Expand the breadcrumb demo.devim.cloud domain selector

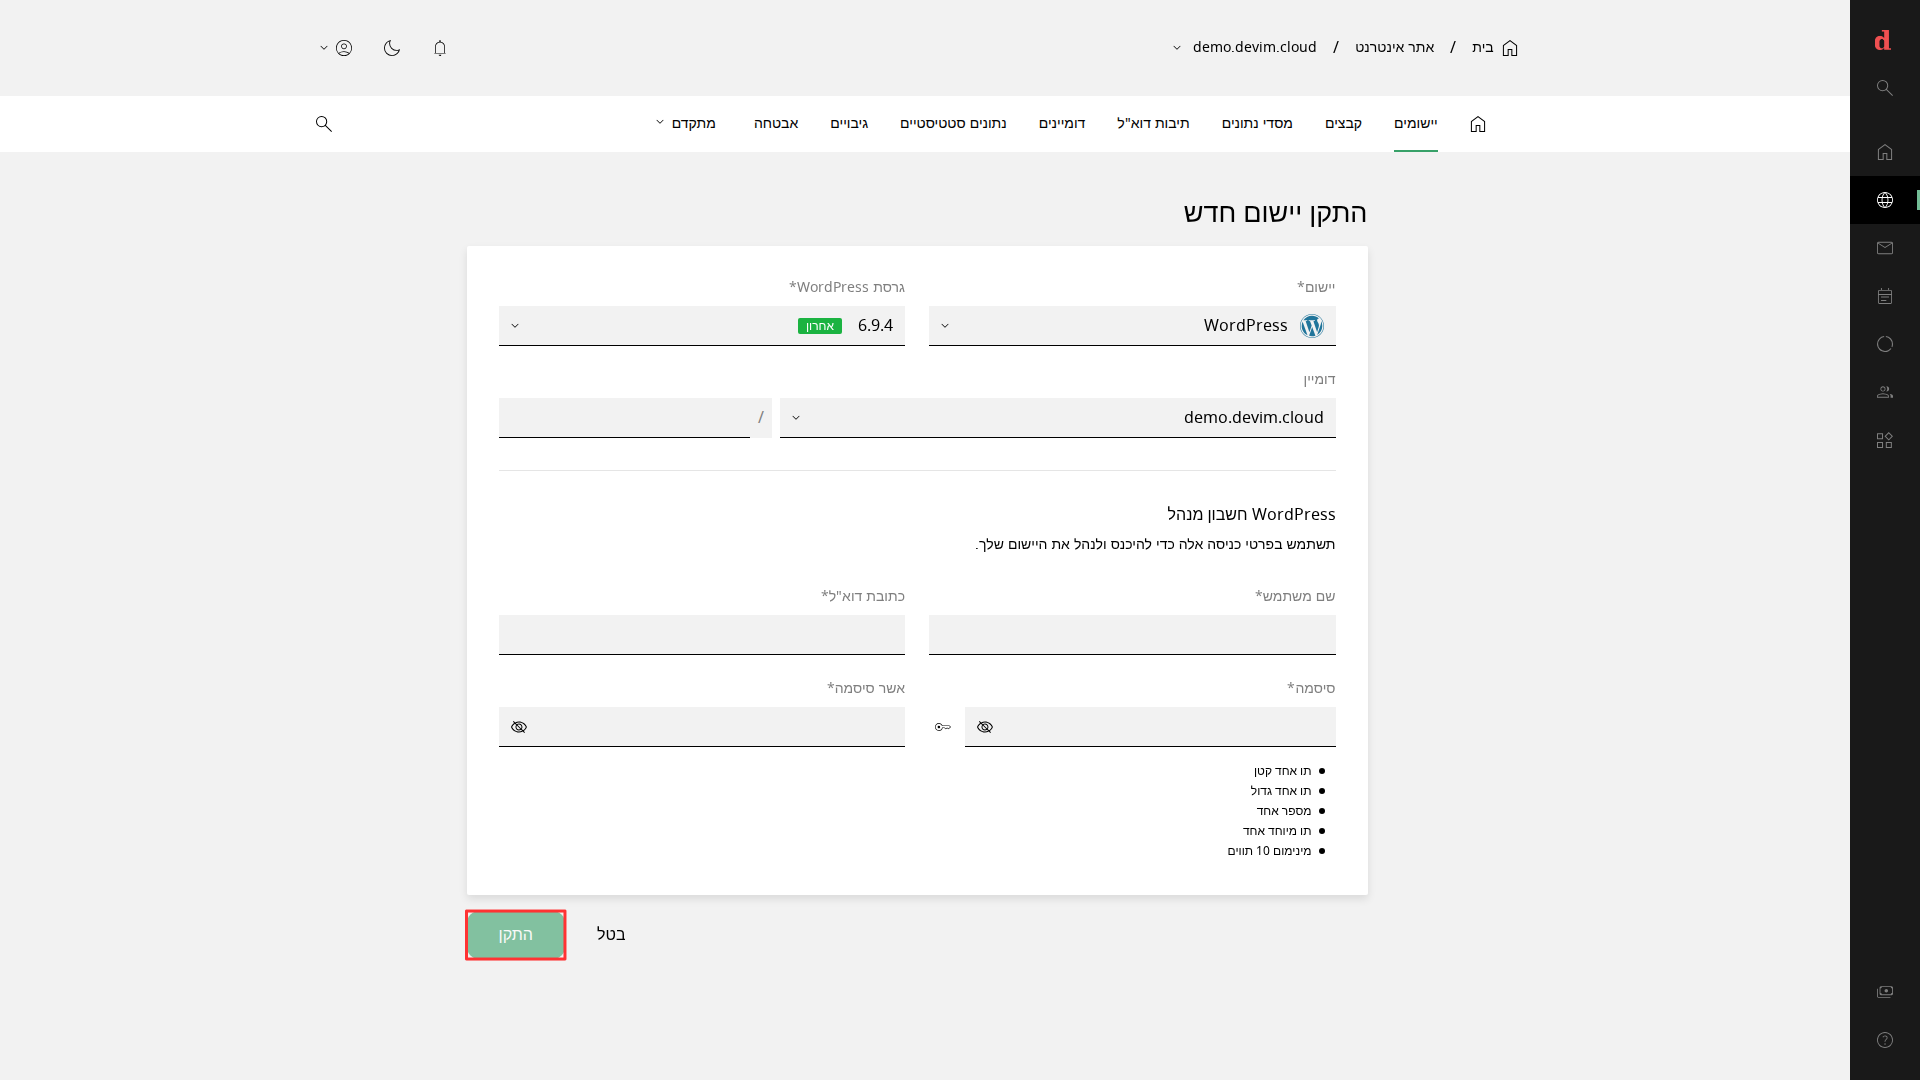[1245, 48]
